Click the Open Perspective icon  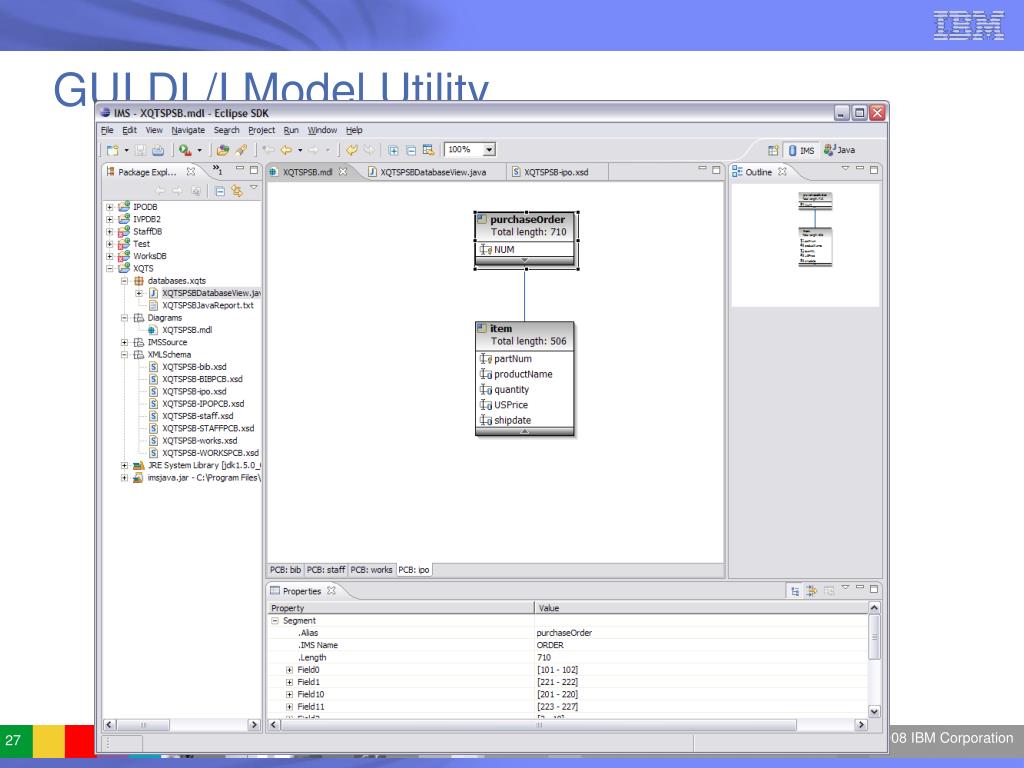coord(773,150)
